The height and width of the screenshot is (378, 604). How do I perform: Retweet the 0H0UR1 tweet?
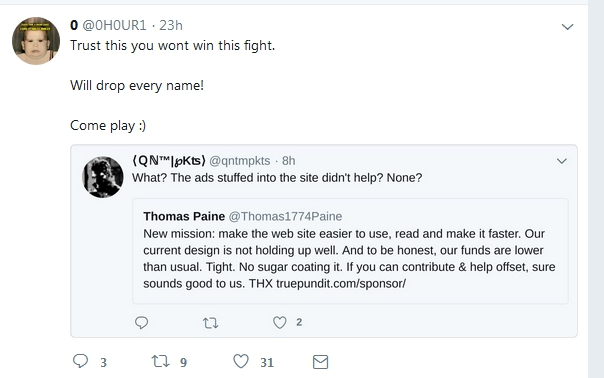[160, 361]
